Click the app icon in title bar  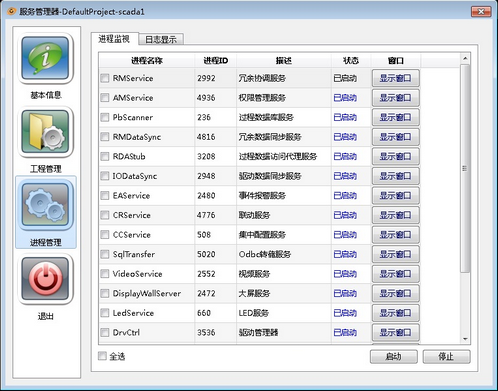(x=12, y=12)
